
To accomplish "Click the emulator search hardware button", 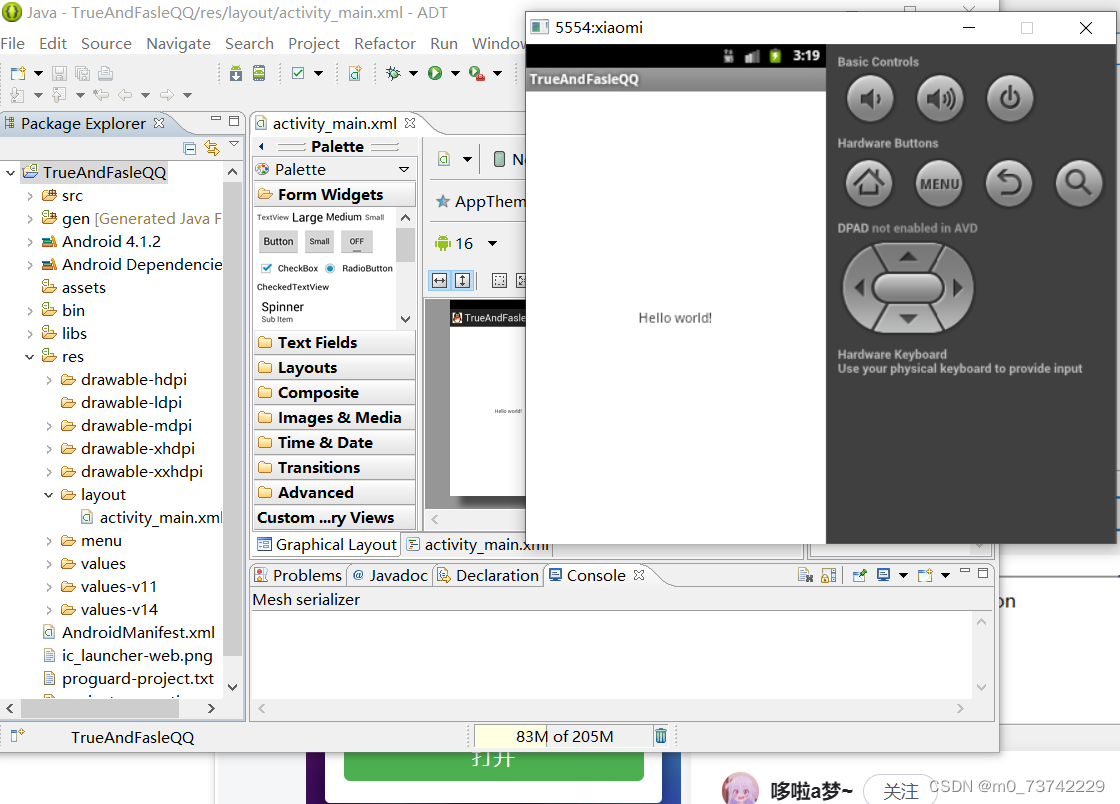I will [x=1079, y=184].
